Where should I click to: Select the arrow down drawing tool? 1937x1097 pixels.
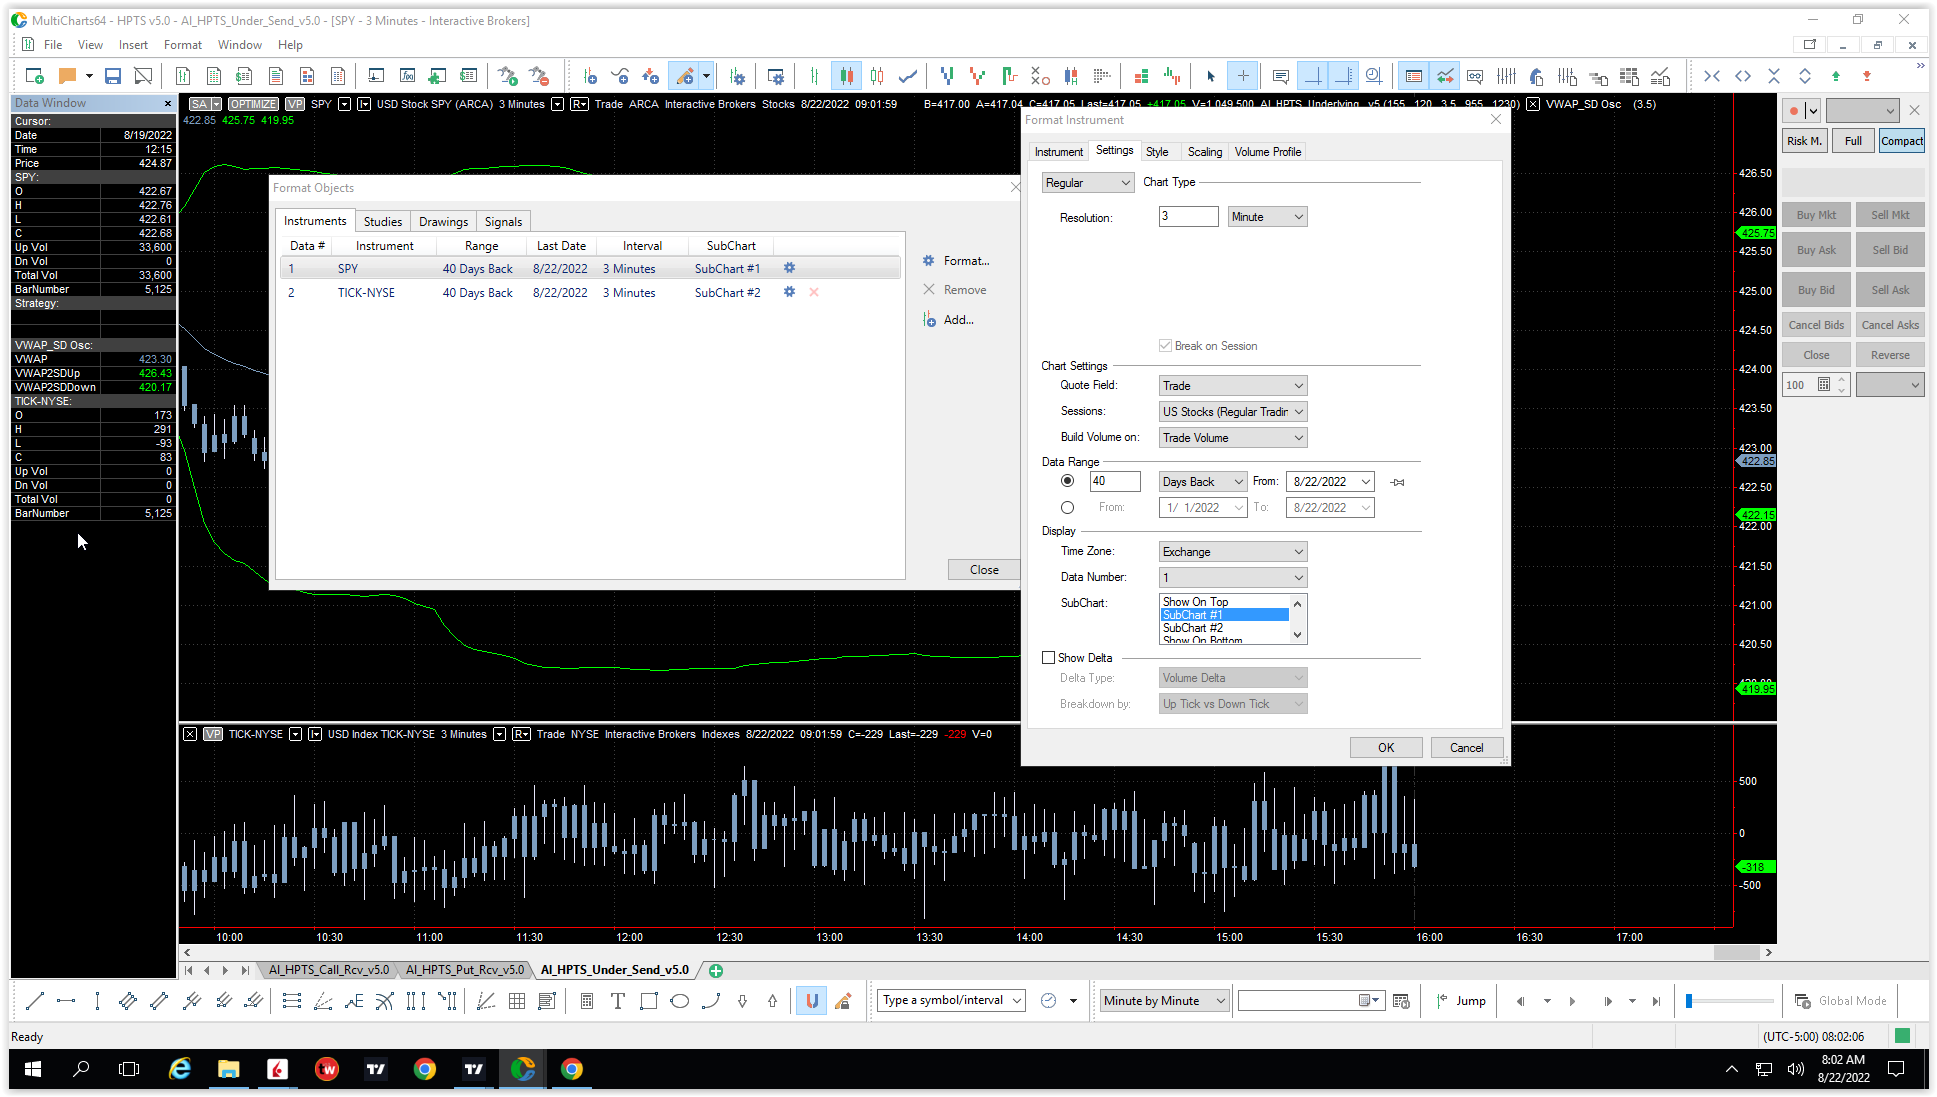[x=742, y=1001]
